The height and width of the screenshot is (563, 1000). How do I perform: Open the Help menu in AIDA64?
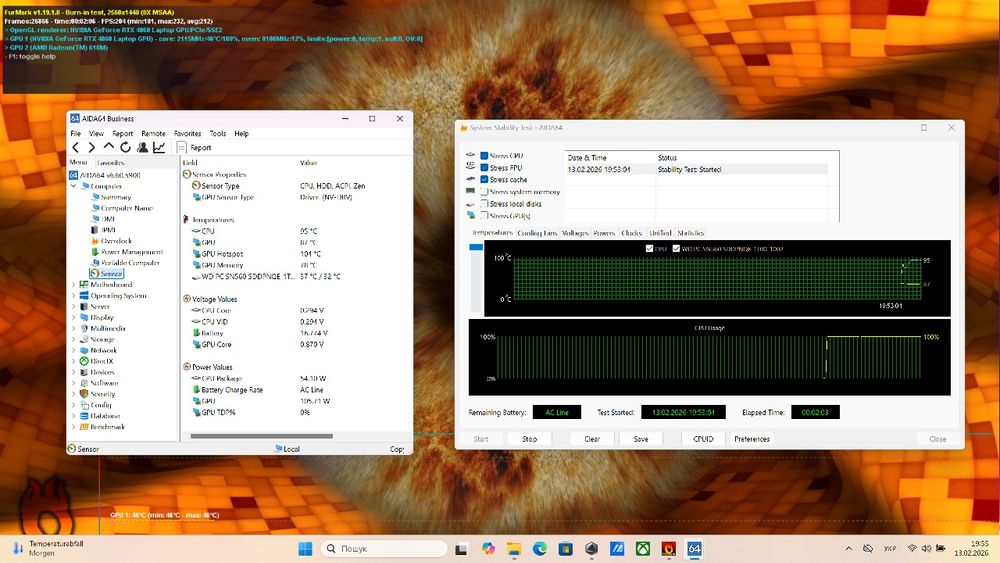[x=242, y=133]
